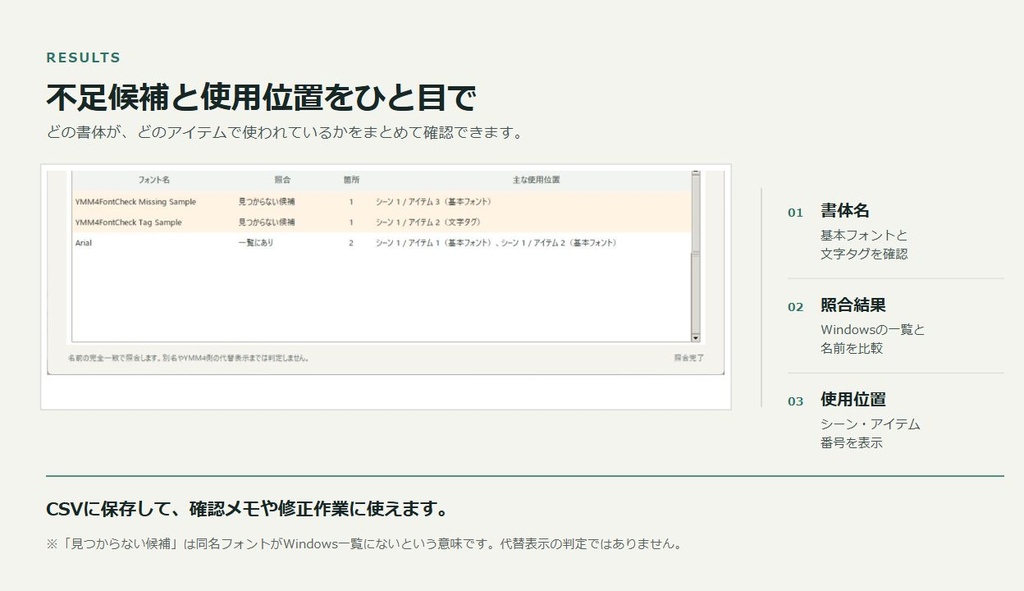
Task: Click the 不足候補と使用位置をひと目で heading
Action: coord(261,97)
